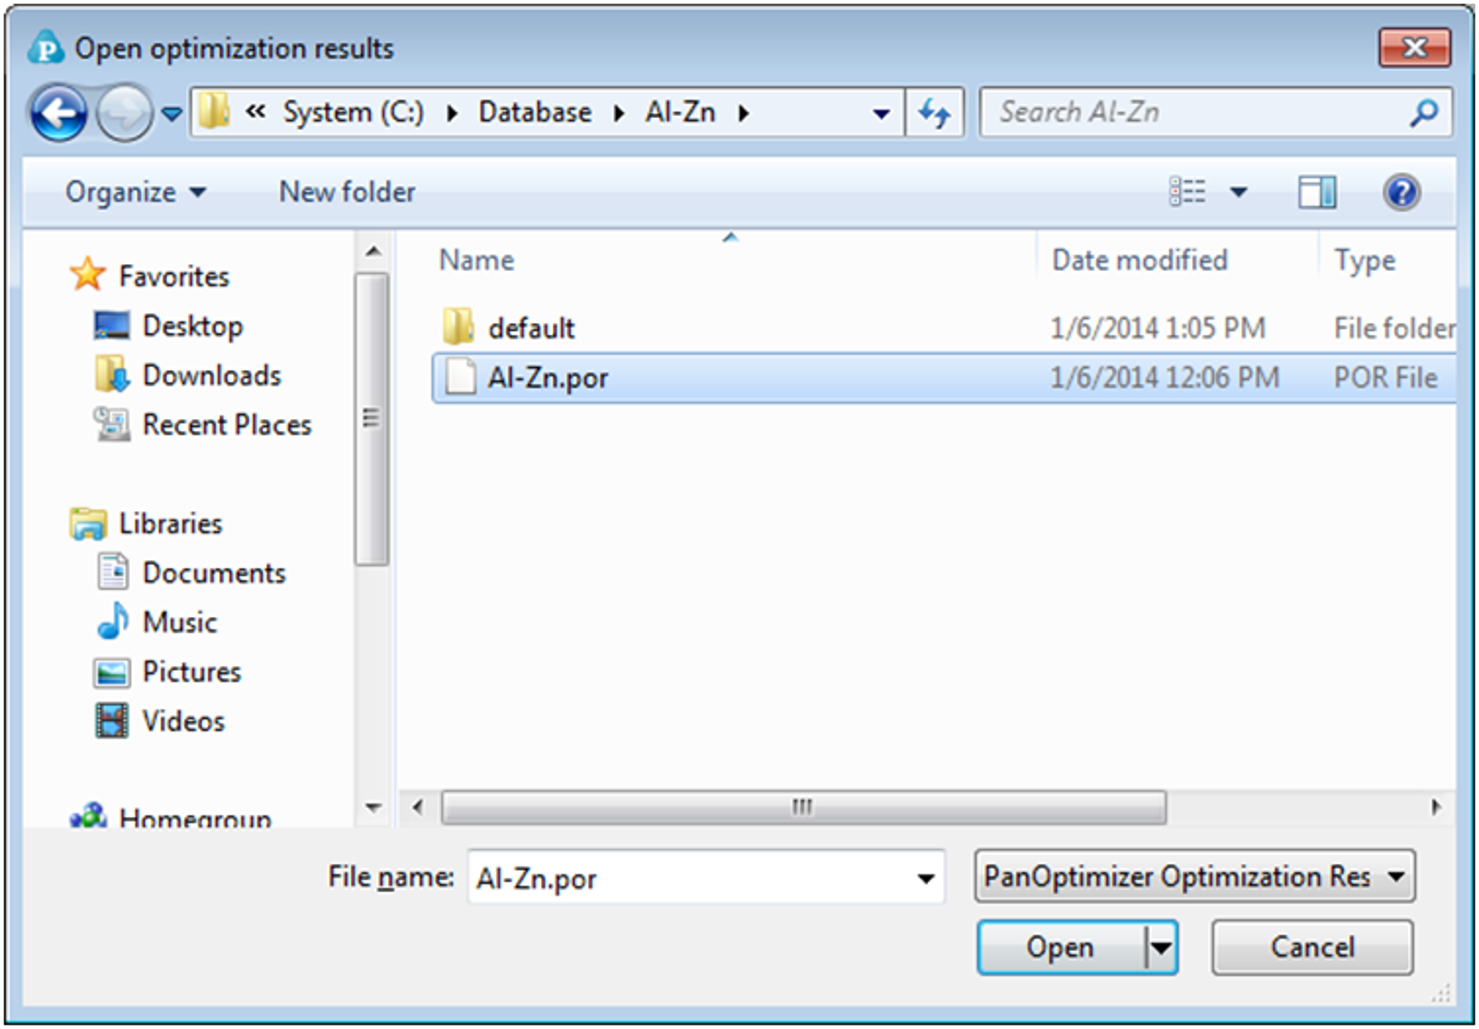The image size is (1479, 1029).
Task: Expand the view options dropdown arrow
Action: click(1238, 192)
